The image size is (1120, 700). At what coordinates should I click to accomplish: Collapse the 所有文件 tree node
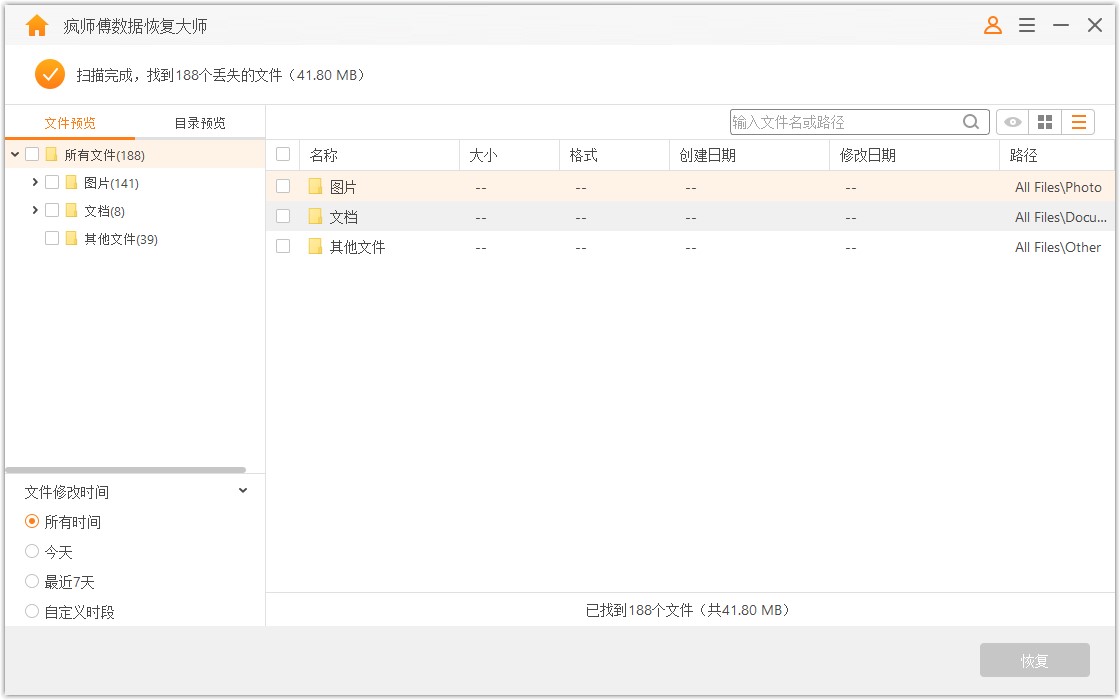coord(15,154)
